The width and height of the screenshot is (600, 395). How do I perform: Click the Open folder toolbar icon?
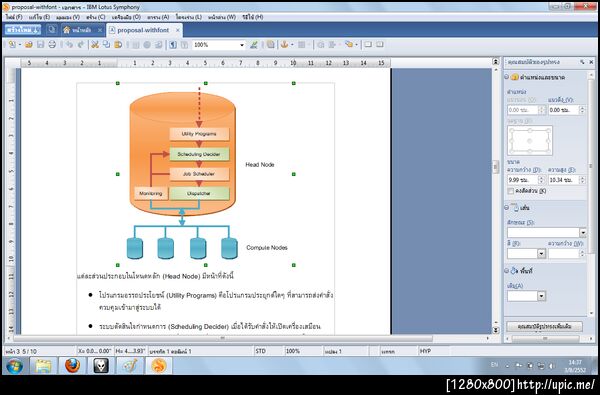(29, 45)
